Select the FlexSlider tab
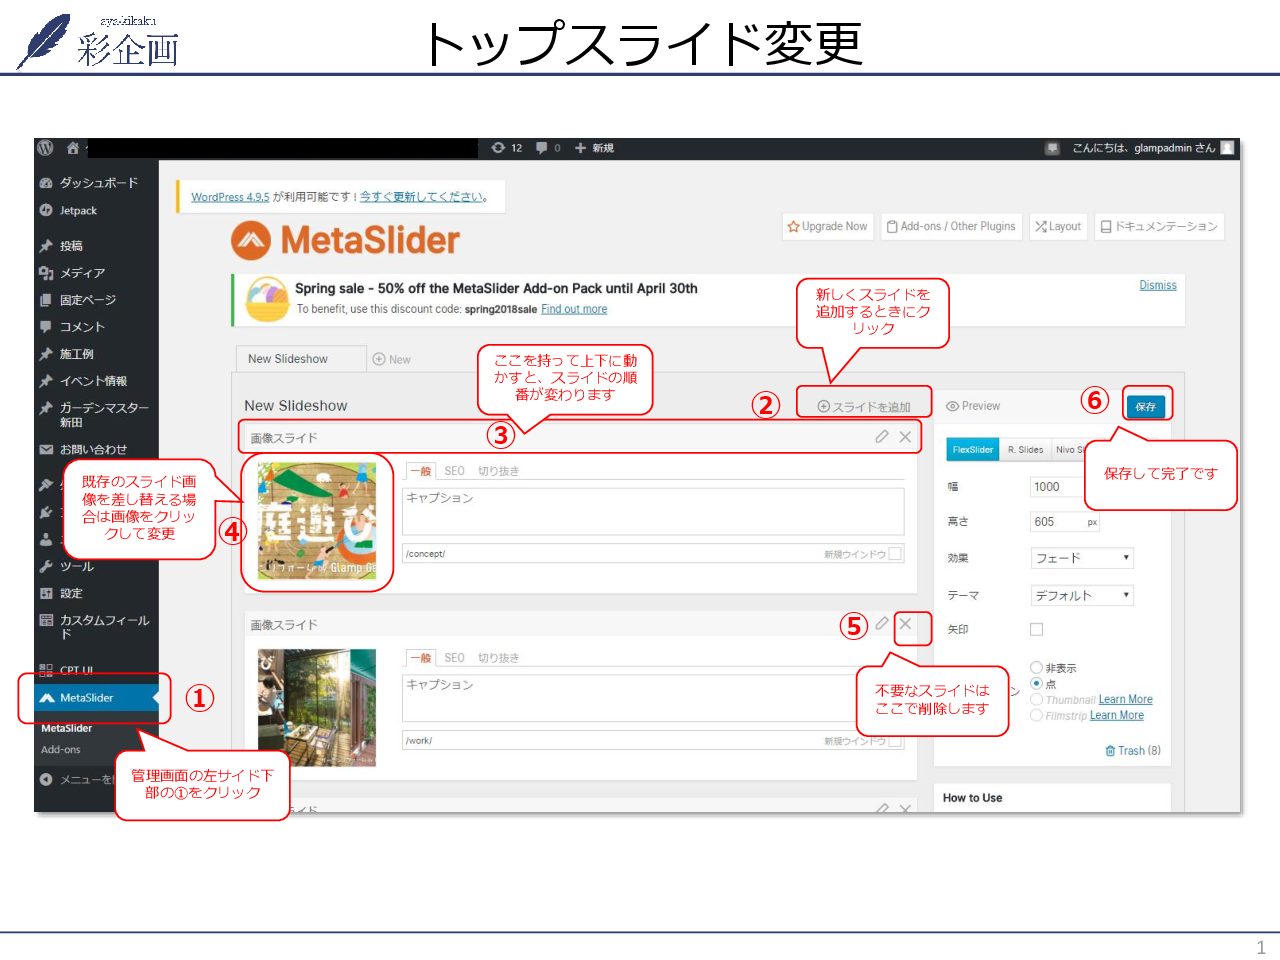Screen dimensions: 1280x960 972,450
